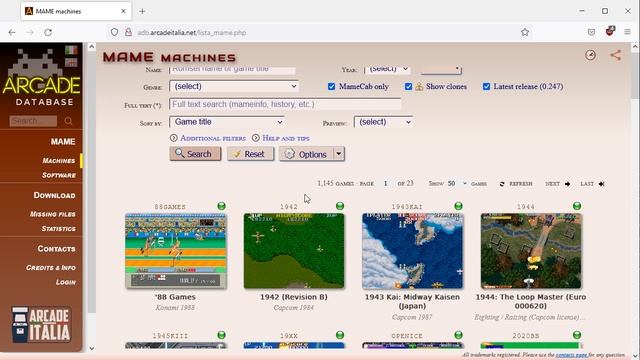Image resolution: width=640 pixels, height=360 pixels.
Task: Click the padlock site info icon
Action: [128, 32]
